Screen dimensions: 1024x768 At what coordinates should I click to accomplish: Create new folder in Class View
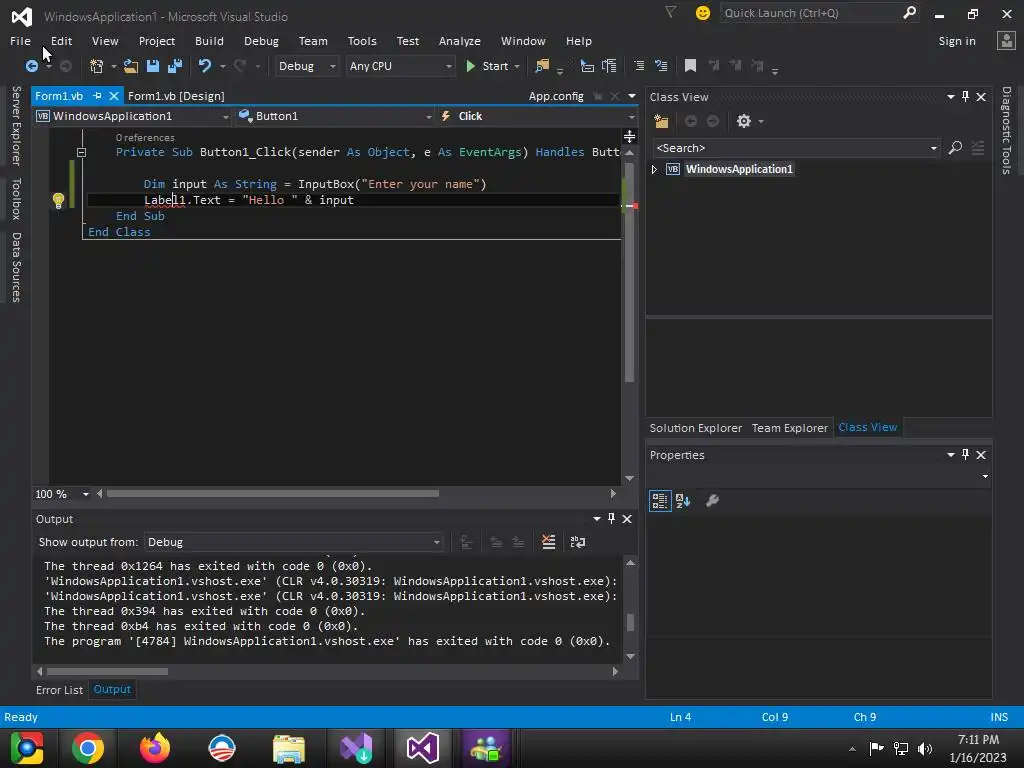661,121
